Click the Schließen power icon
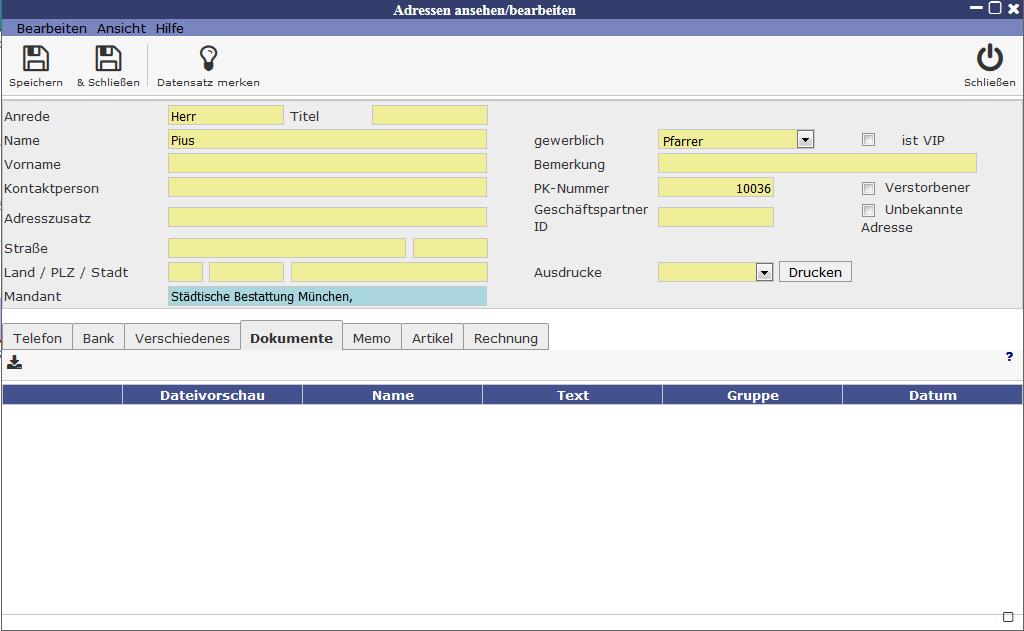Screen dimensions: 1024x631 pyautogui.click(x=989, y=59)
